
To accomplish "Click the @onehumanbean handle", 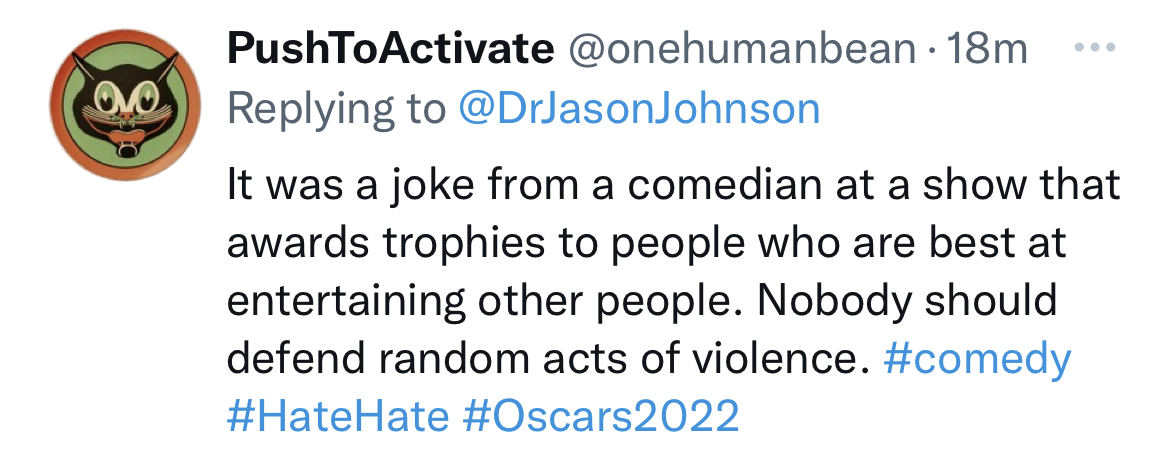I will [741, 49].
